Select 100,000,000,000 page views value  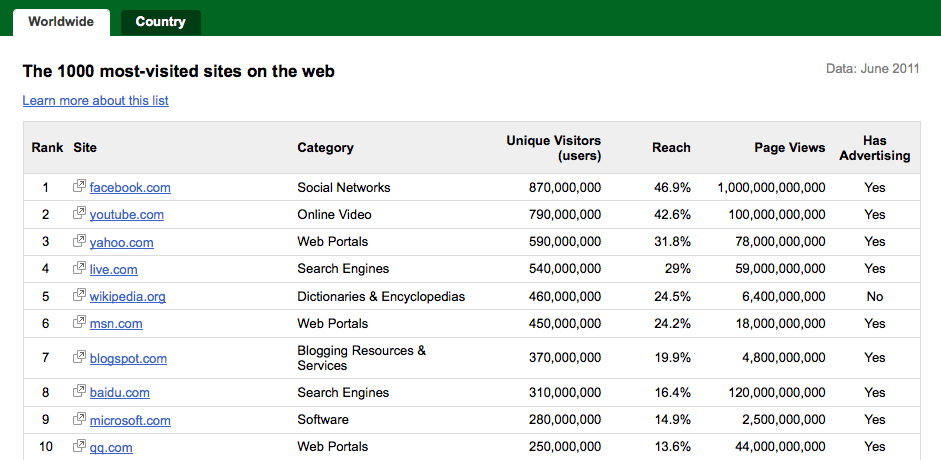coord(778,215)
